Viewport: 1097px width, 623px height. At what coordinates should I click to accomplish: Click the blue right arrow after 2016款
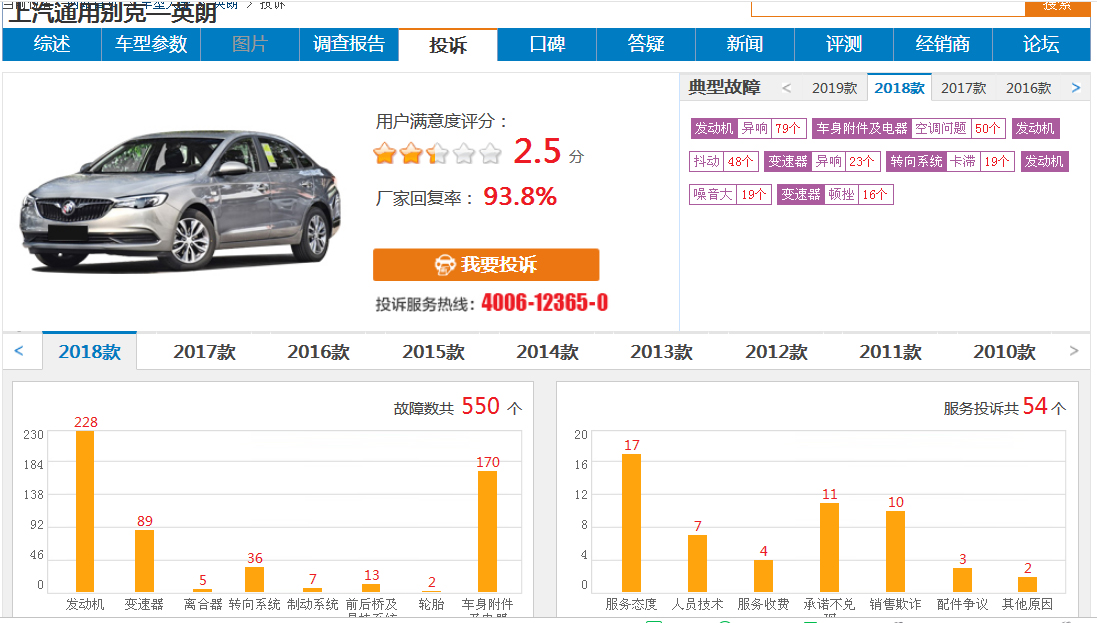(1076, 88)
